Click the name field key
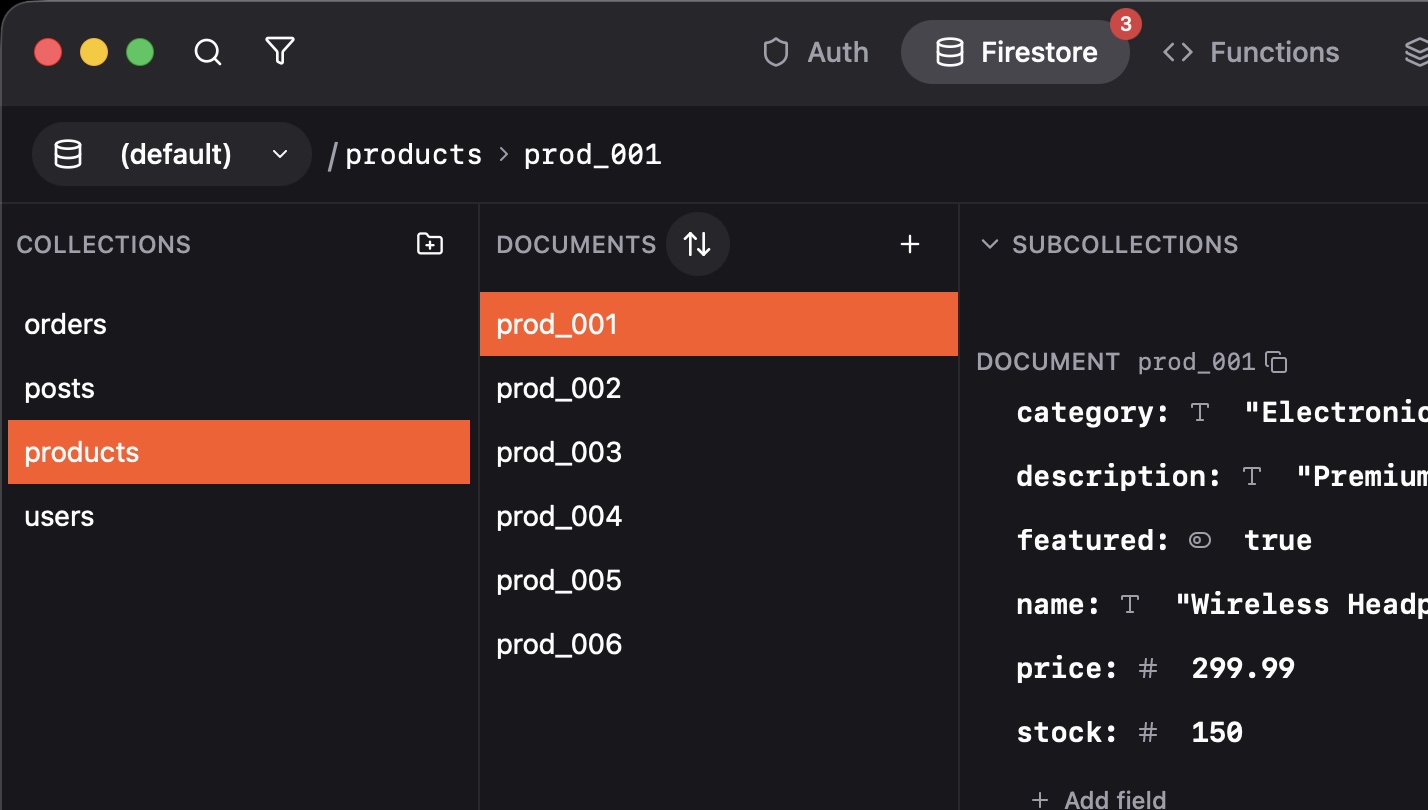 coord(1058,605)
